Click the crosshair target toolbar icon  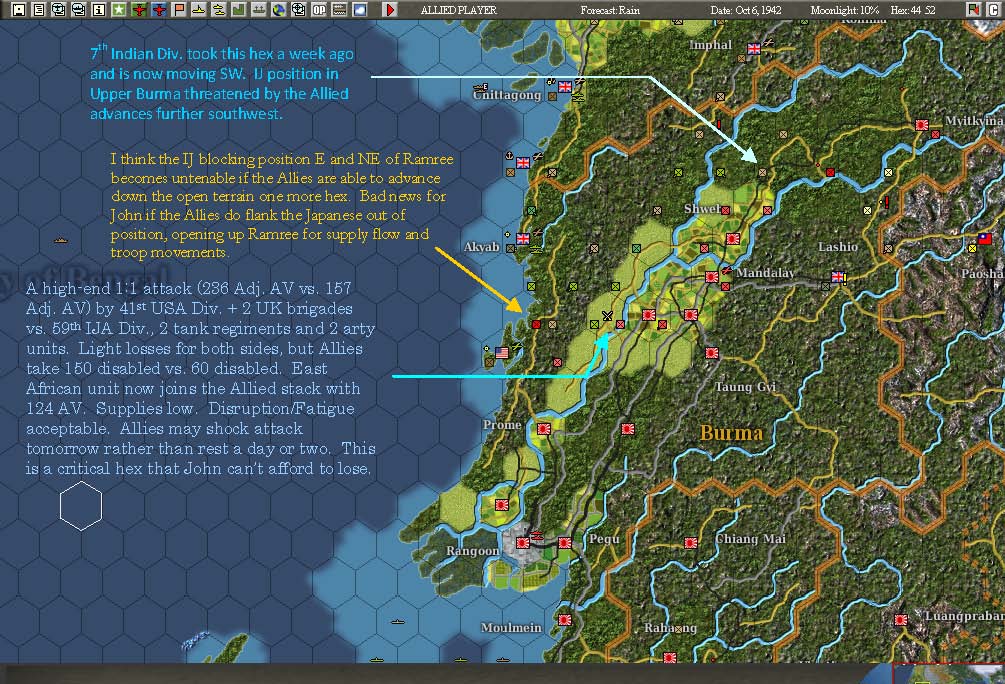coord(299,10)
